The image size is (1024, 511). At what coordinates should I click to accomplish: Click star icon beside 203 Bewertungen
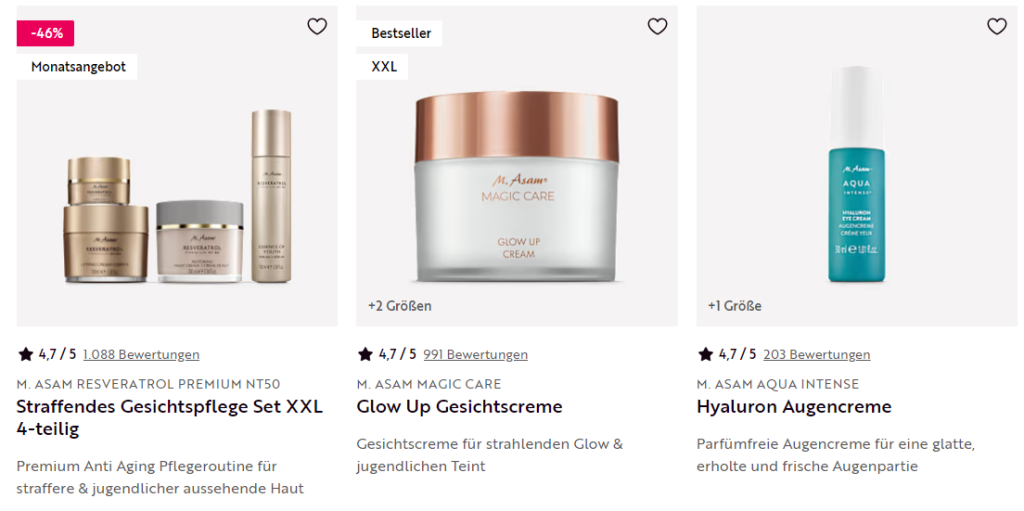pos(705,354)
